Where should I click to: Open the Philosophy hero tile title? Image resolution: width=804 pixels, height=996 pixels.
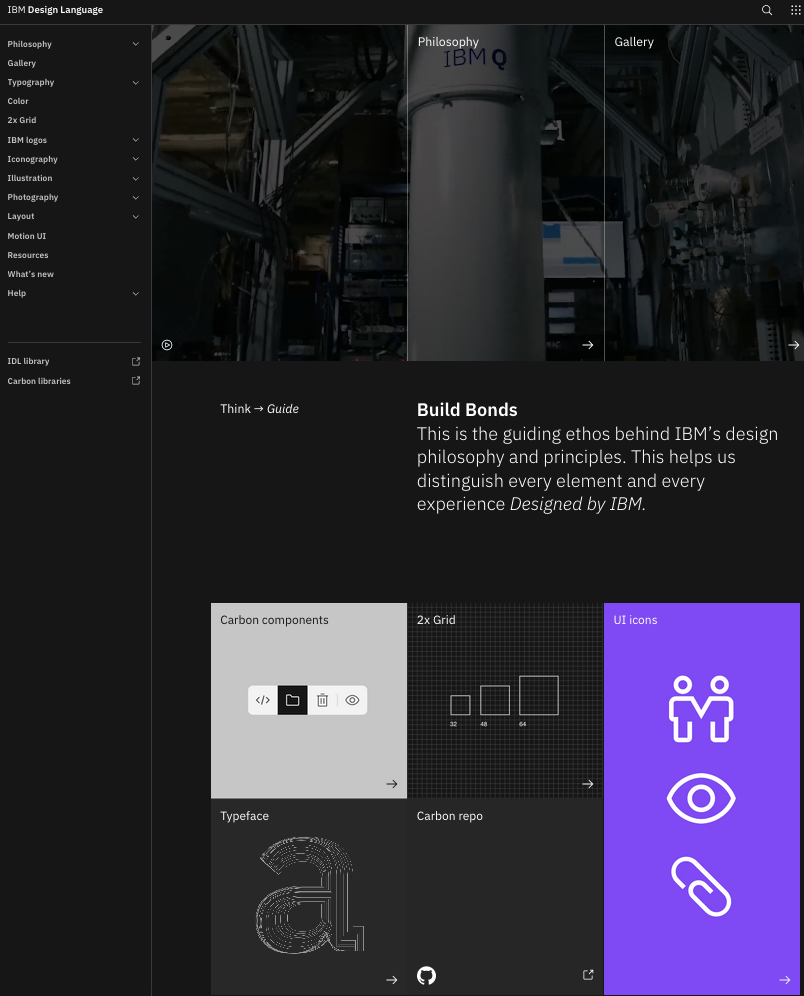tap(448, 42)
